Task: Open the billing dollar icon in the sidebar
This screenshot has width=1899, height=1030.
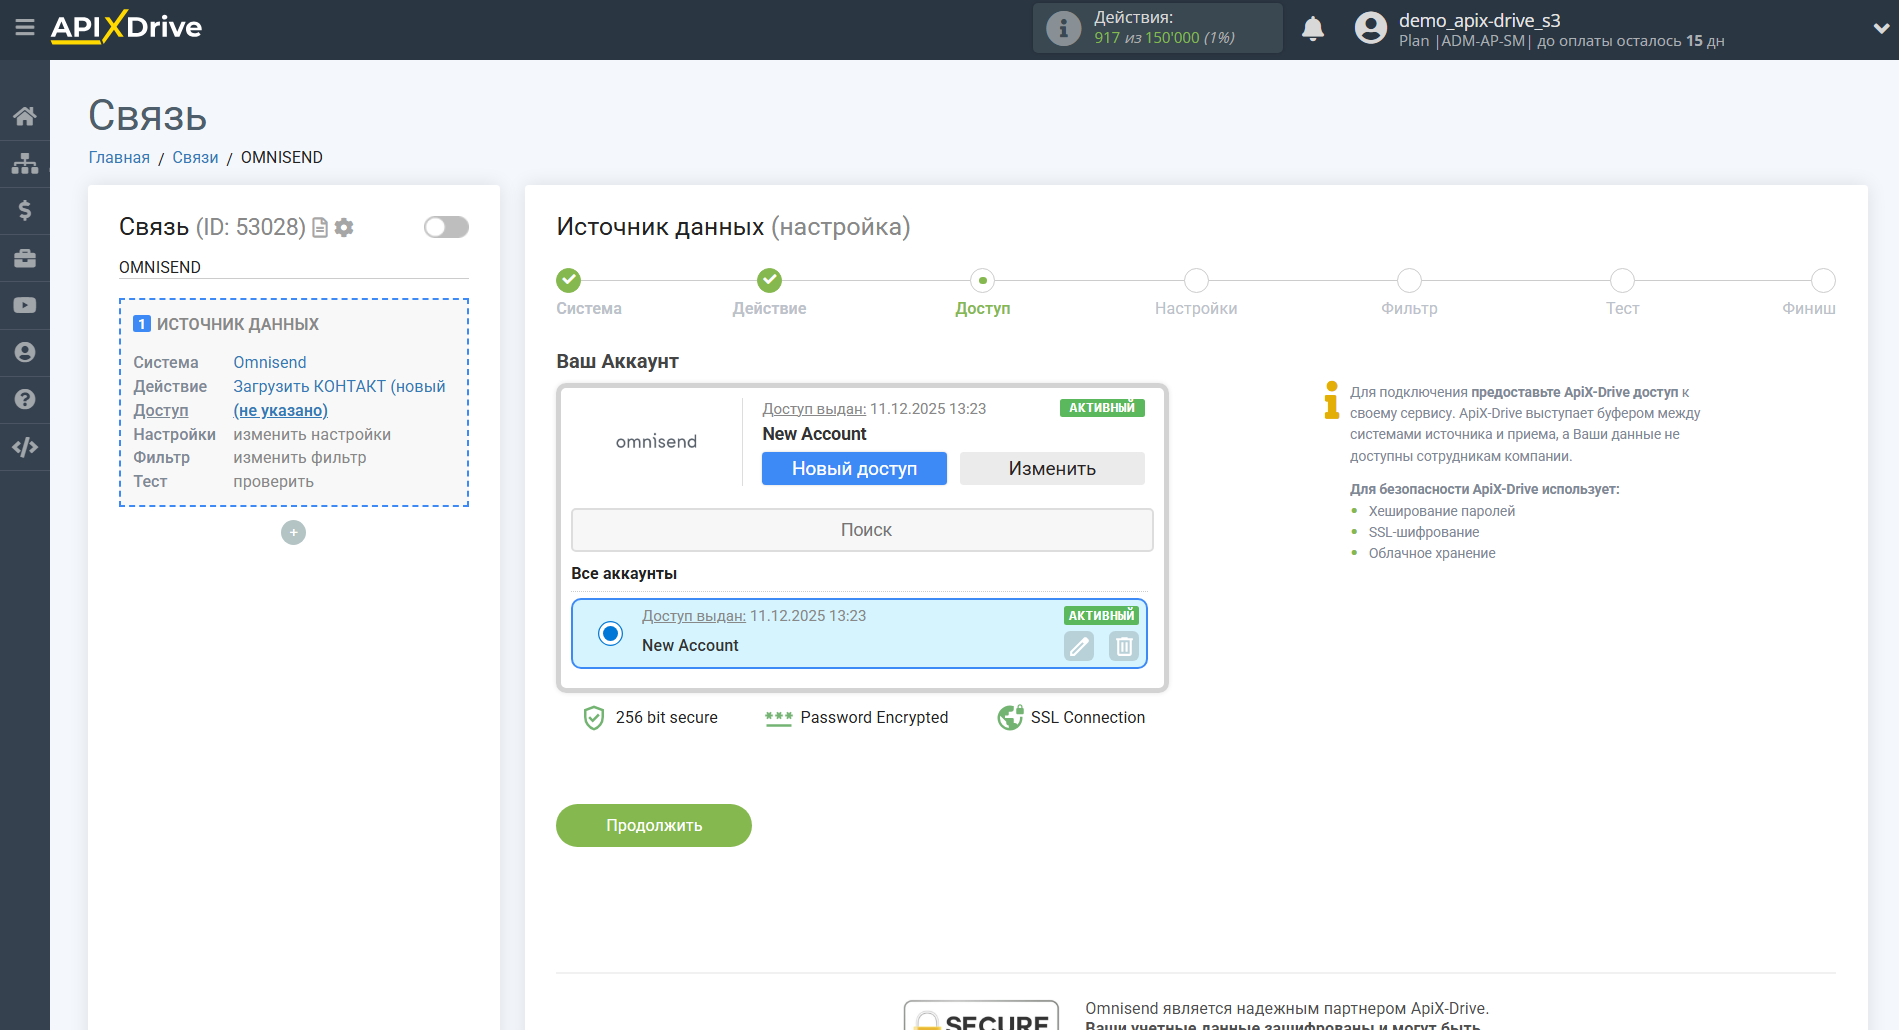Action: (x=24, y=210)
